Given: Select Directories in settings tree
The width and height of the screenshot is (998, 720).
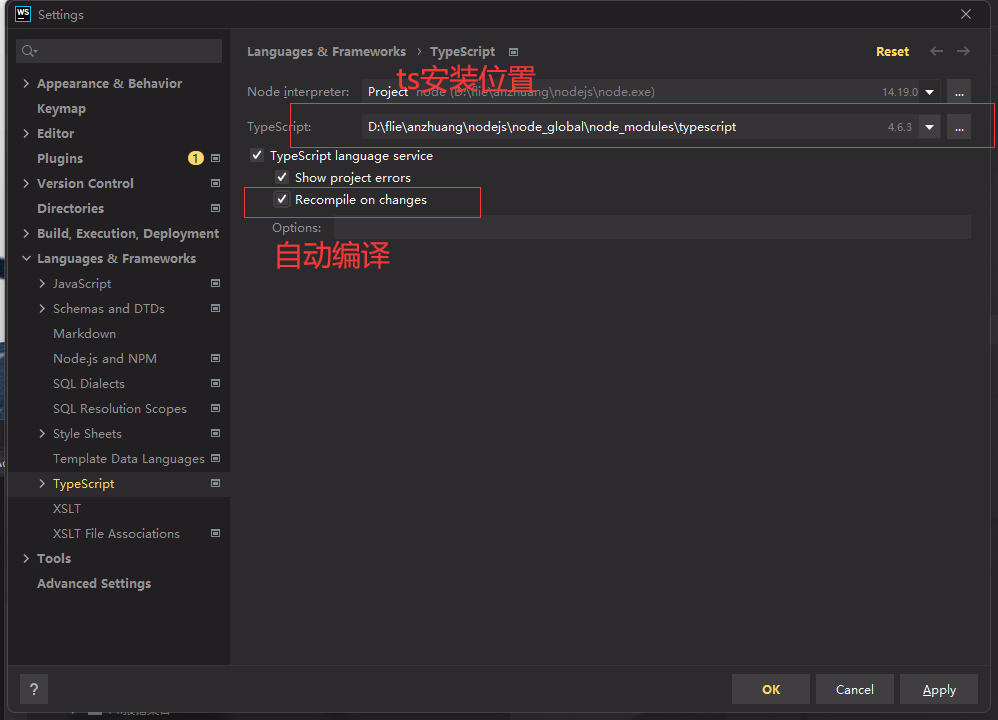Looking at the screenshot, I should pos(71,208).
